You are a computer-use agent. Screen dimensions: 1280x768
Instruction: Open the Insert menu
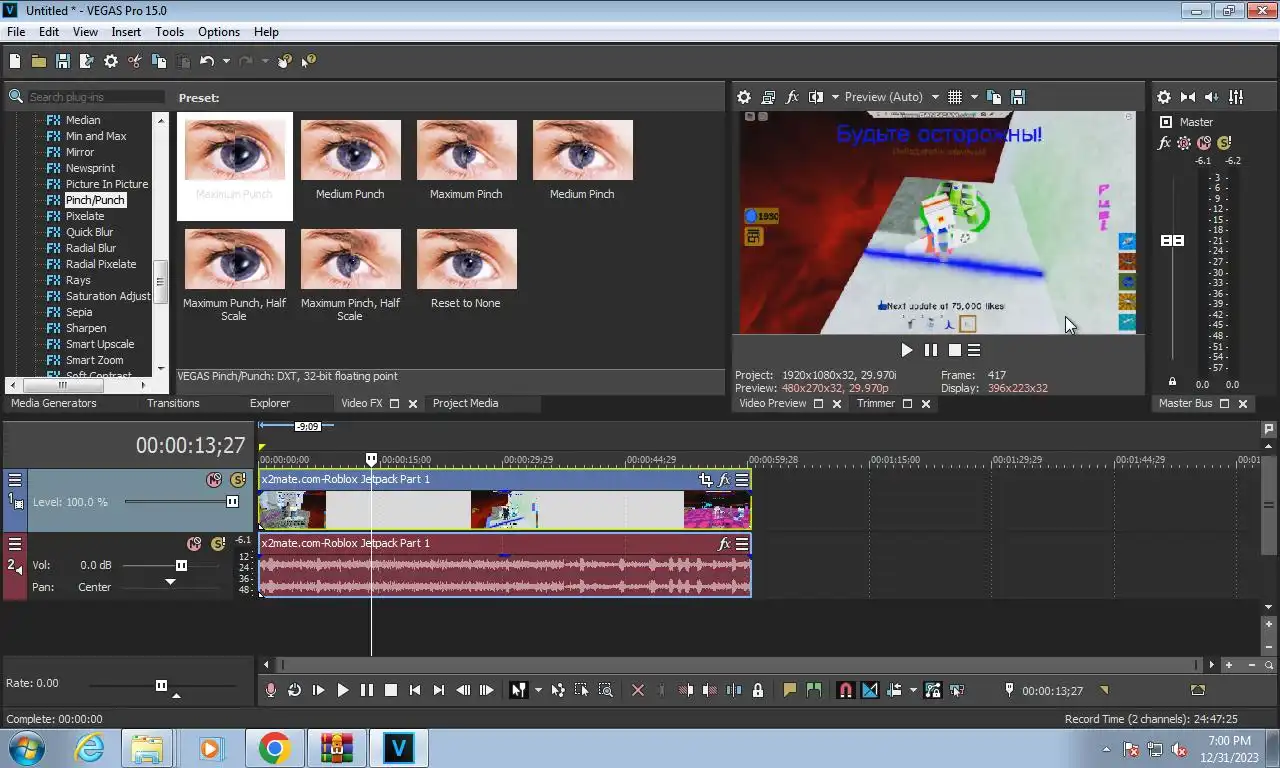click(126, 32)
